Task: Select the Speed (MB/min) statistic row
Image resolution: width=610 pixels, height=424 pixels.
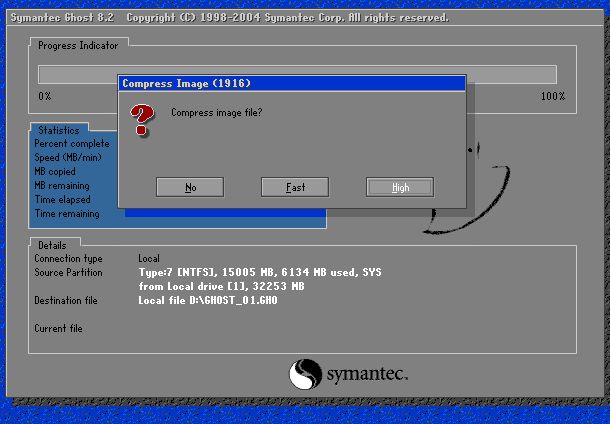Action: [68, 158]
